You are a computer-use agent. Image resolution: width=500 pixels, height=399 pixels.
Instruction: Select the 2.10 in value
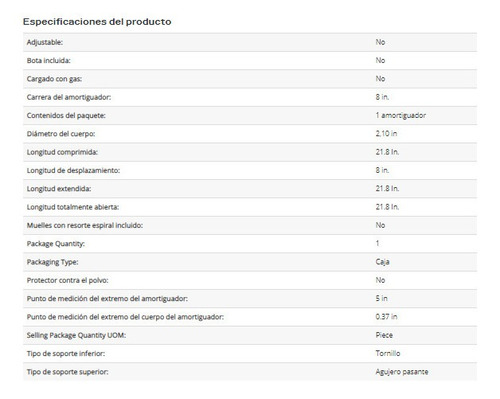386,134
